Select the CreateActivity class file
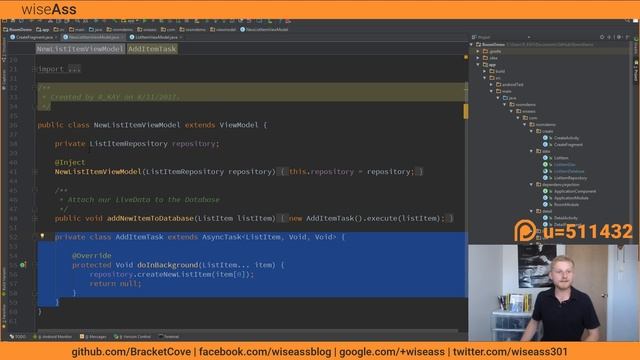 click(x=561, y=138)
